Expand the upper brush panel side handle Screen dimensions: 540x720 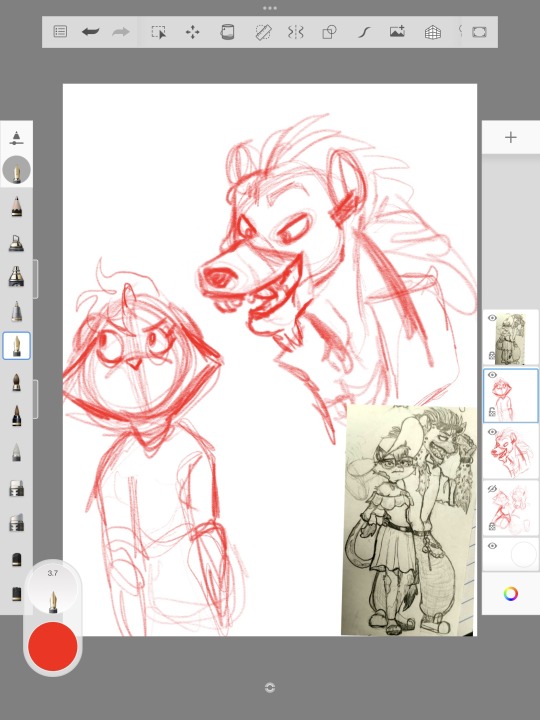[35, 279]
